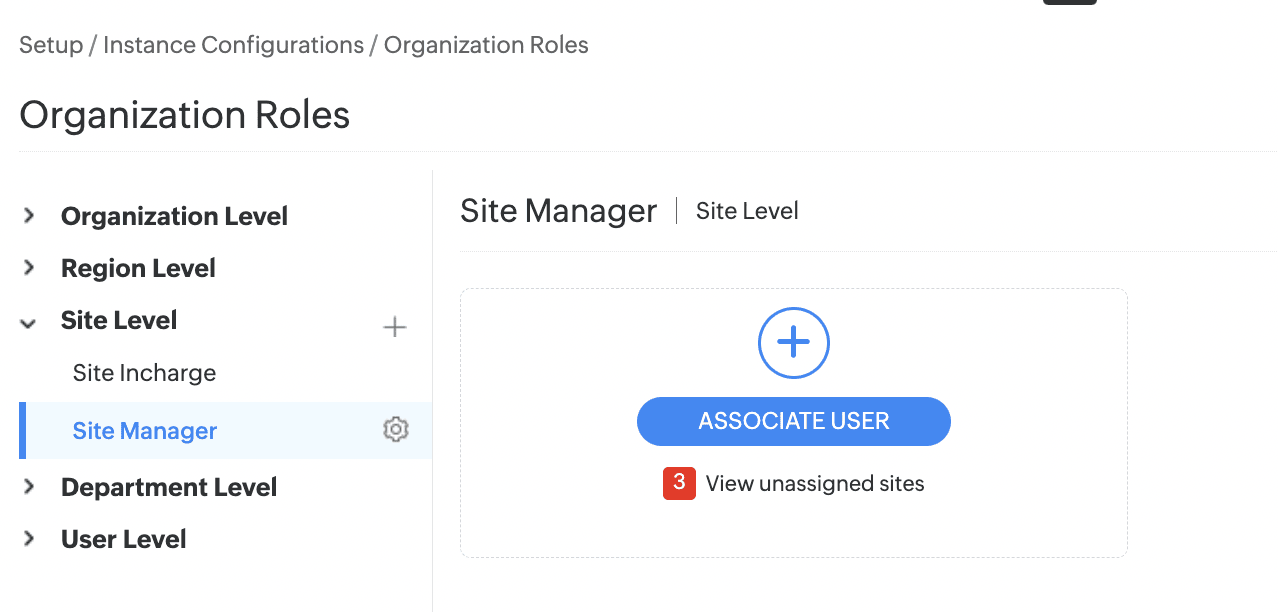Click the Organization Level label
The image size is (1278, 612).
pos(174,216)
